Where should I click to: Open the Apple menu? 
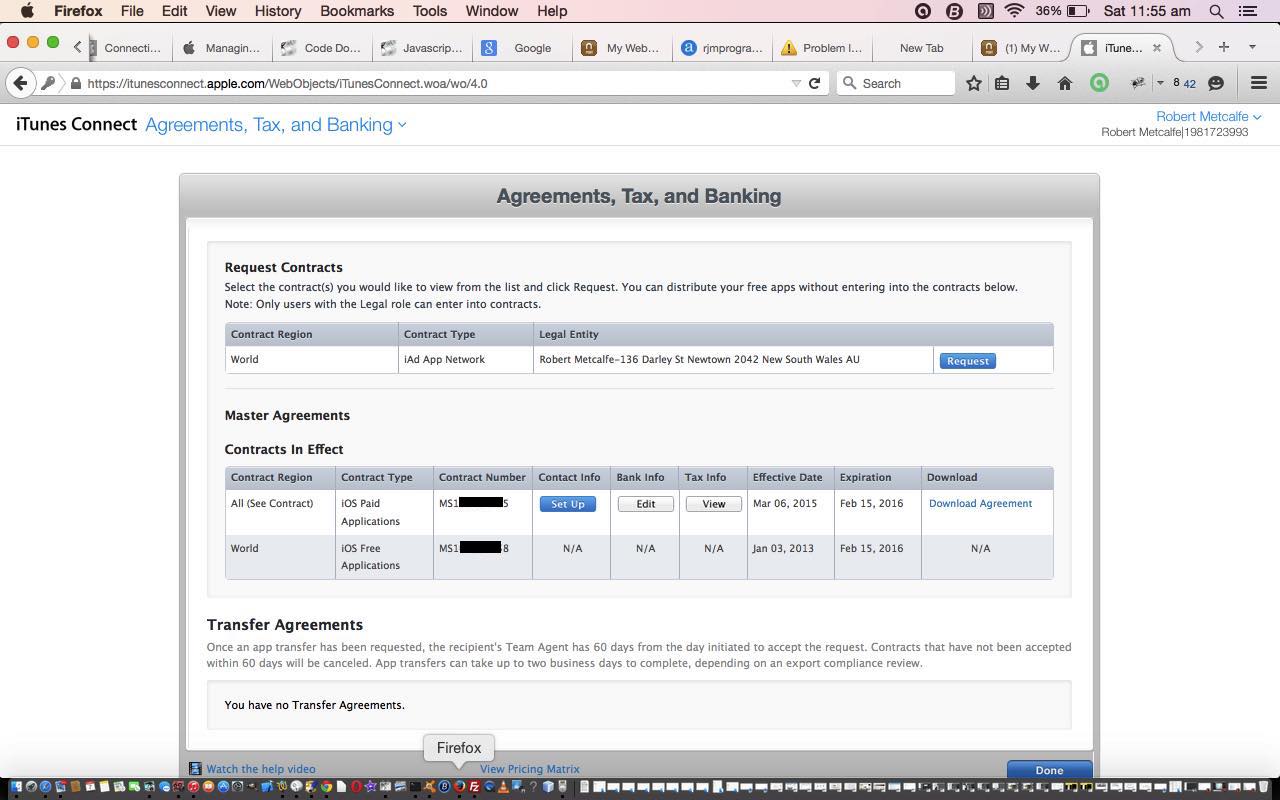(27, 11)
